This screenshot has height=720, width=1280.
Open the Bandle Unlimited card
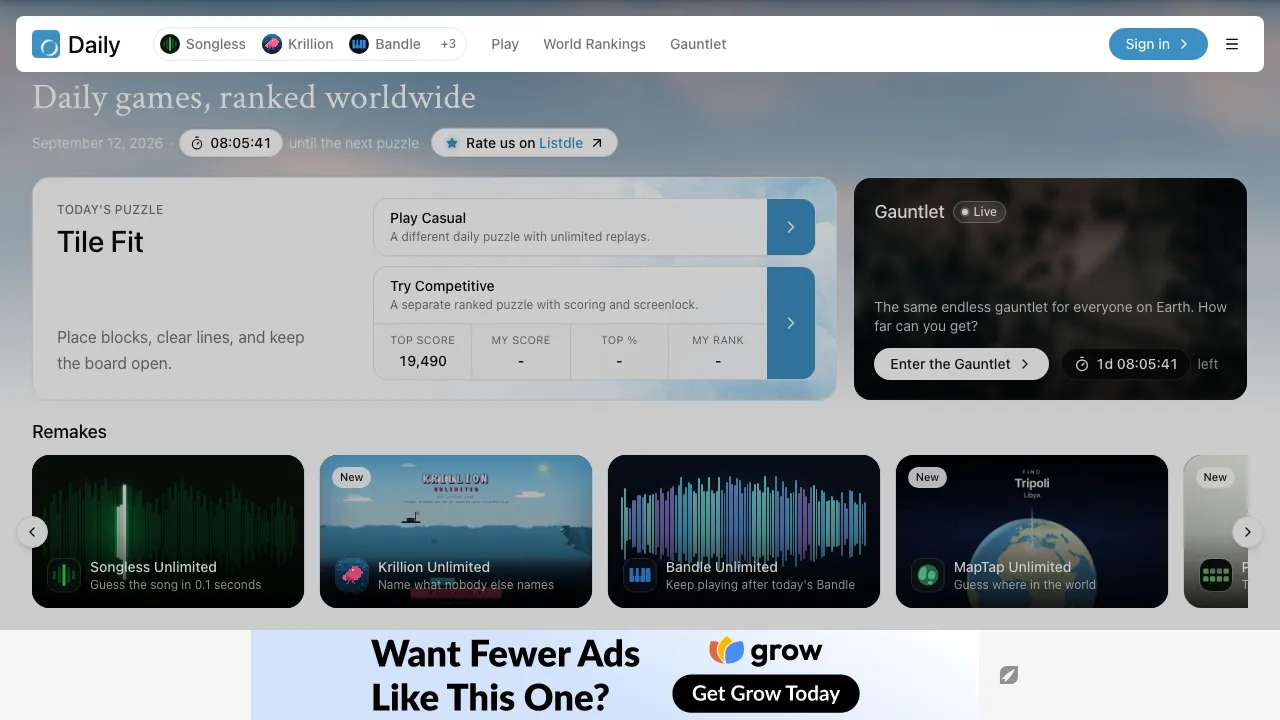coord(744,531)
